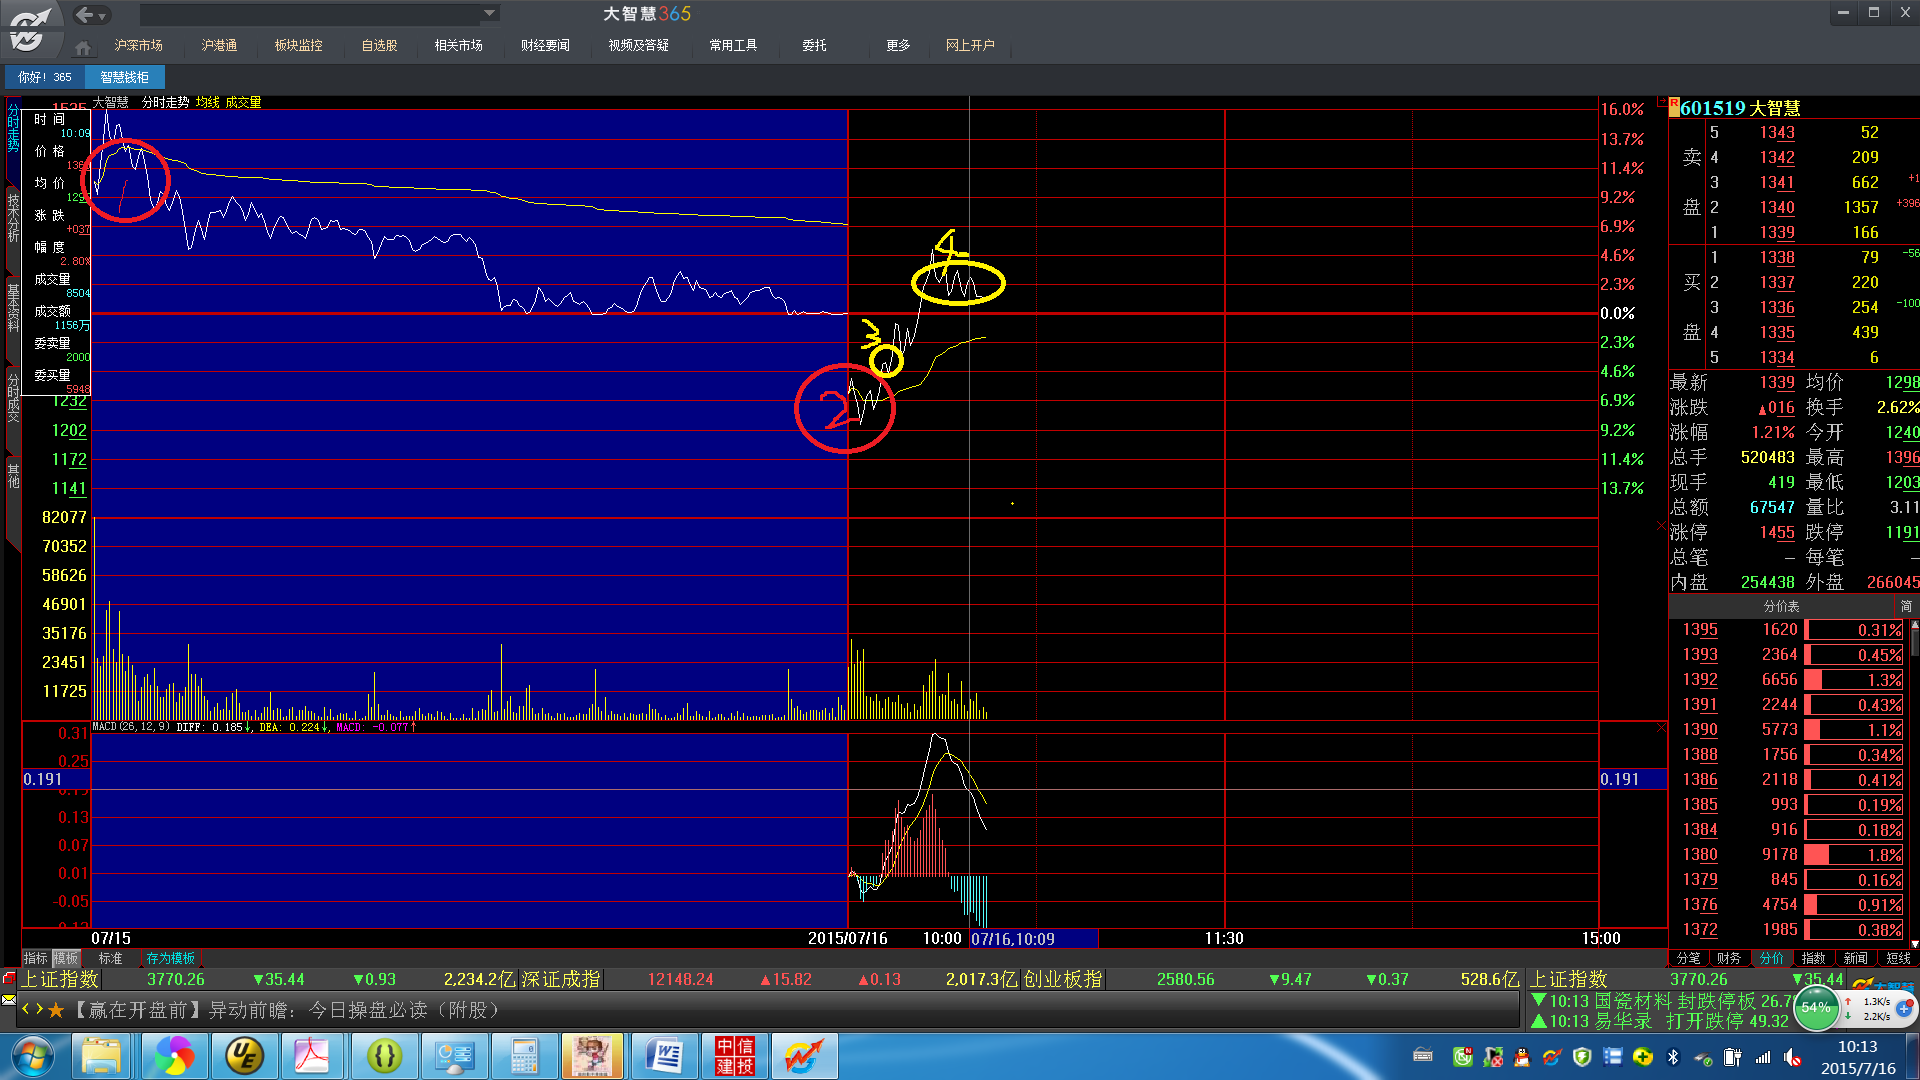The width and height of the screenshot is (1920, 1080).
Task: Open the dropdown of the top search box
Action: pos(489,14)
